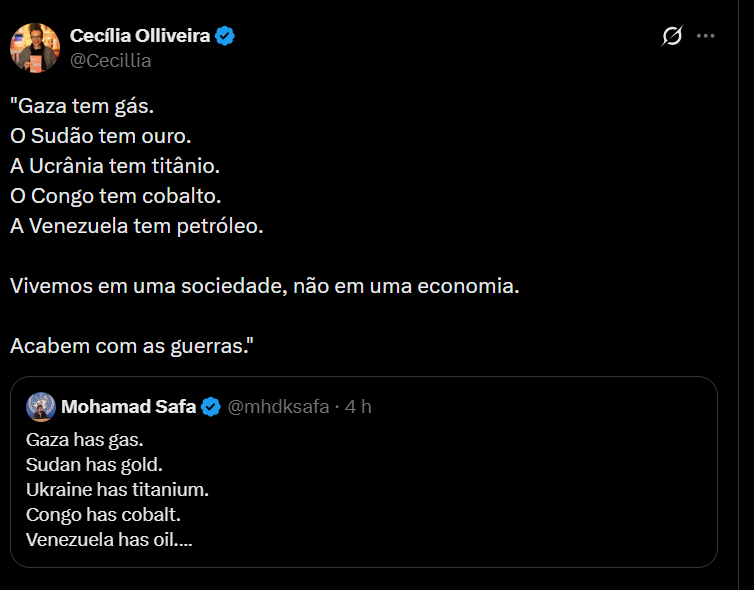Image resolution: width=754 pixels, height=590 pixels.
Task: Open Grok actions icon on the post
Action: (x=673, y=36)
